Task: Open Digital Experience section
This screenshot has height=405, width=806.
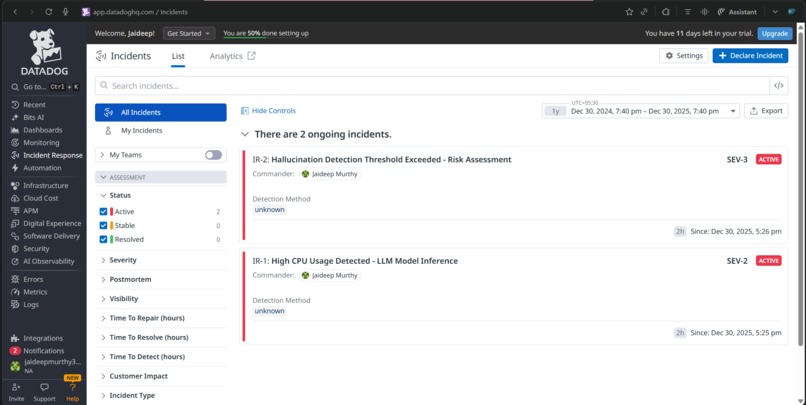Action: point(52,224)
